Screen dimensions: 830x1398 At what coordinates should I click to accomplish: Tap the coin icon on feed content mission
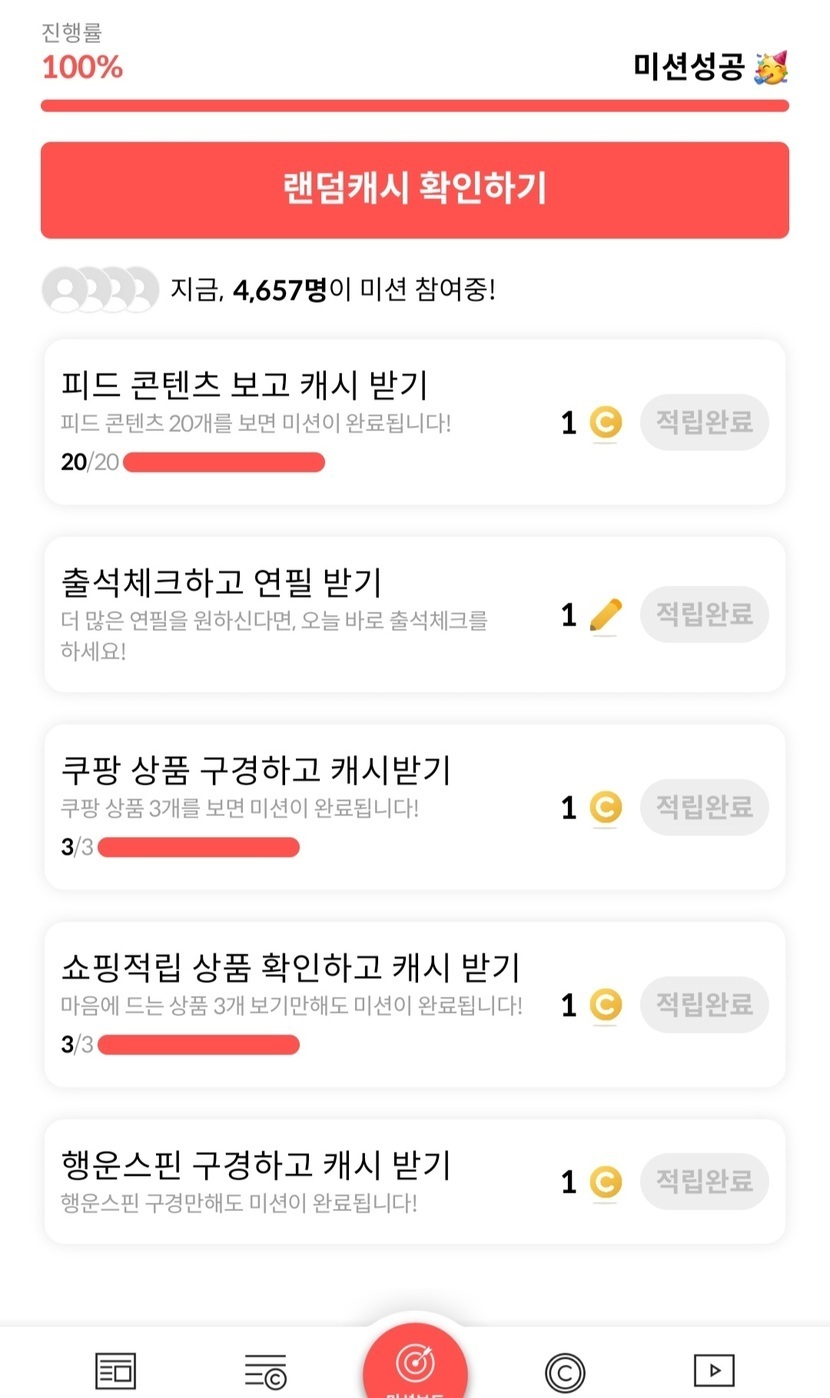(x=605, y=423)
